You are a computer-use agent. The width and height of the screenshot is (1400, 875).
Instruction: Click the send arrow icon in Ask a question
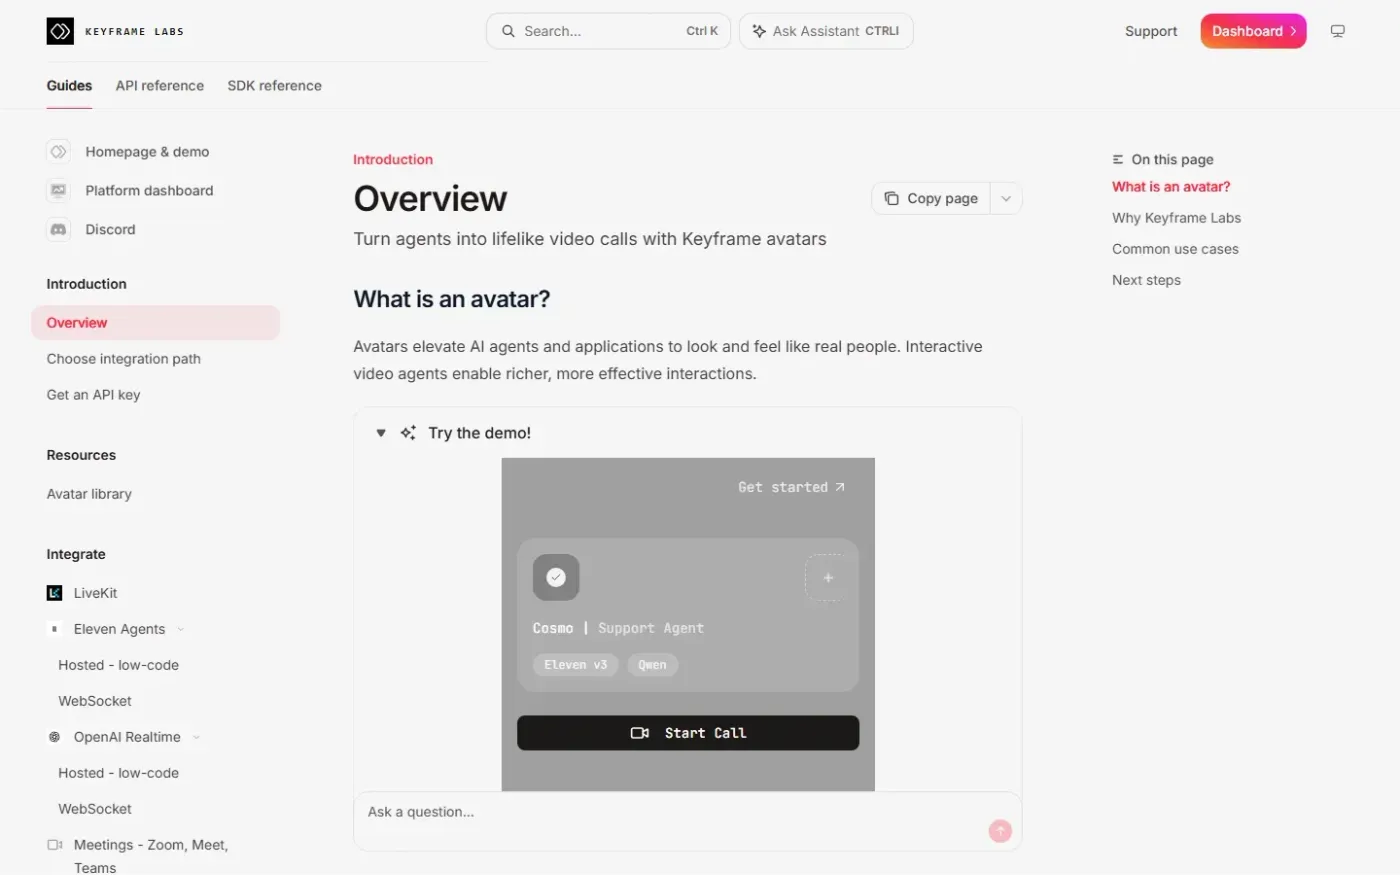tap(1000, 831)
